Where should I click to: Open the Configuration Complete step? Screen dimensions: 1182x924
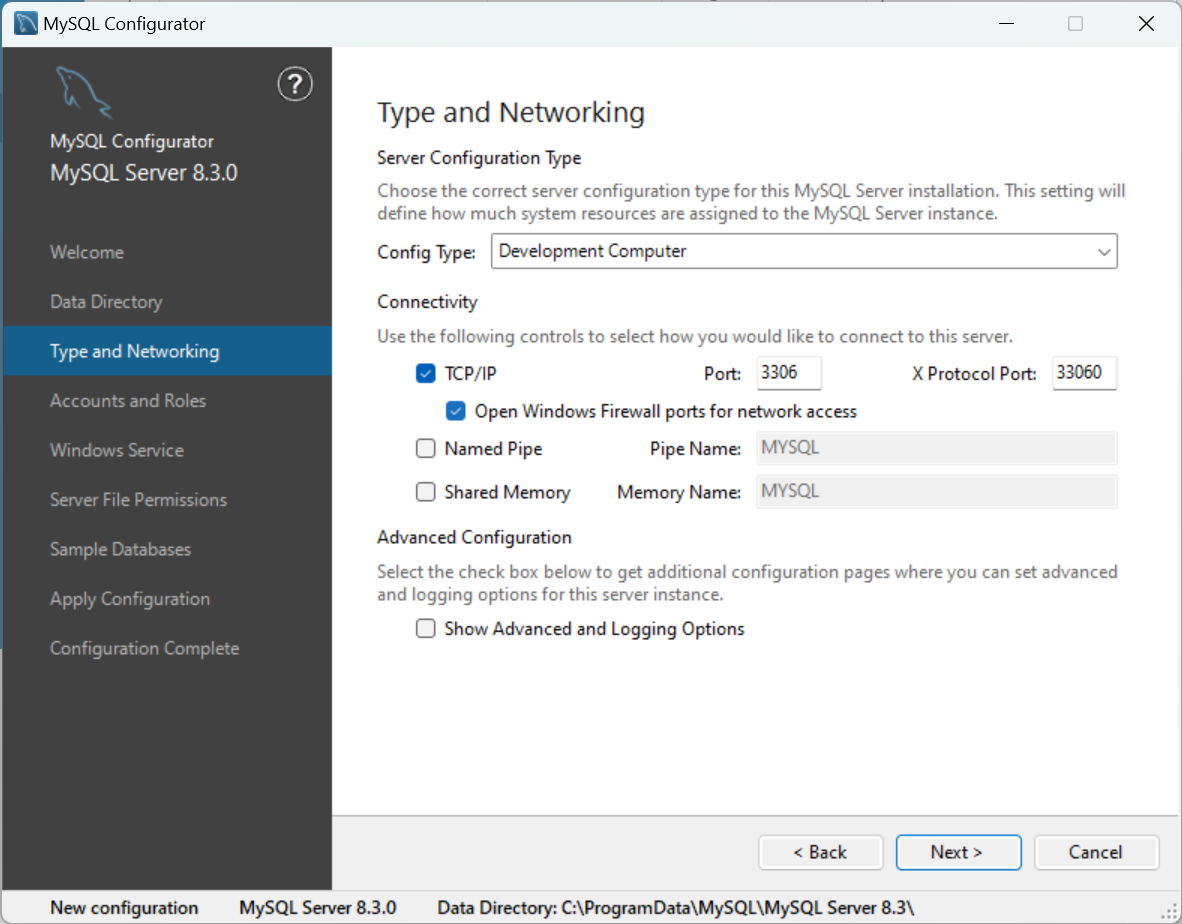pos(166,648)
